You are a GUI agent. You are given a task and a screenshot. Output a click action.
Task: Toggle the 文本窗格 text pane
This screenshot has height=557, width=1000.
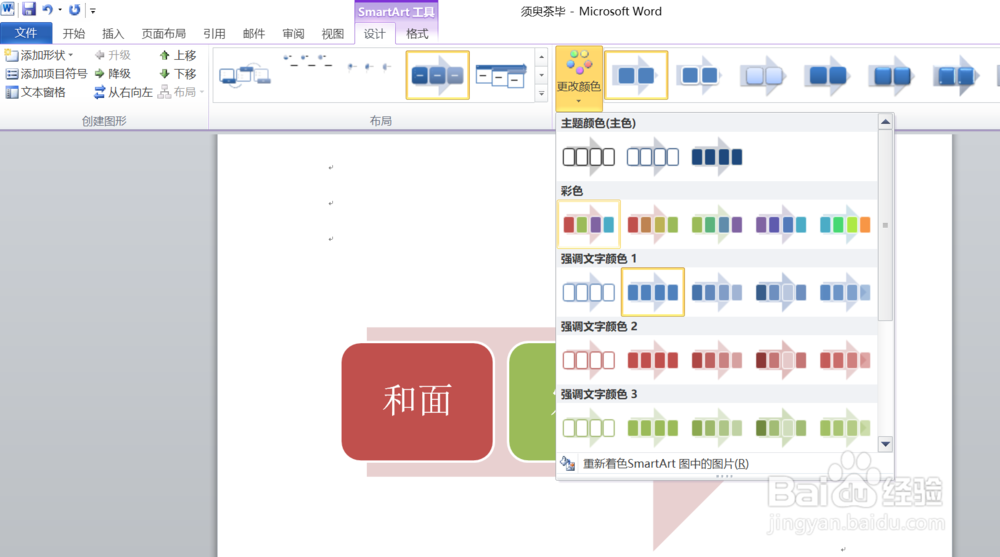tap(36, 93)
